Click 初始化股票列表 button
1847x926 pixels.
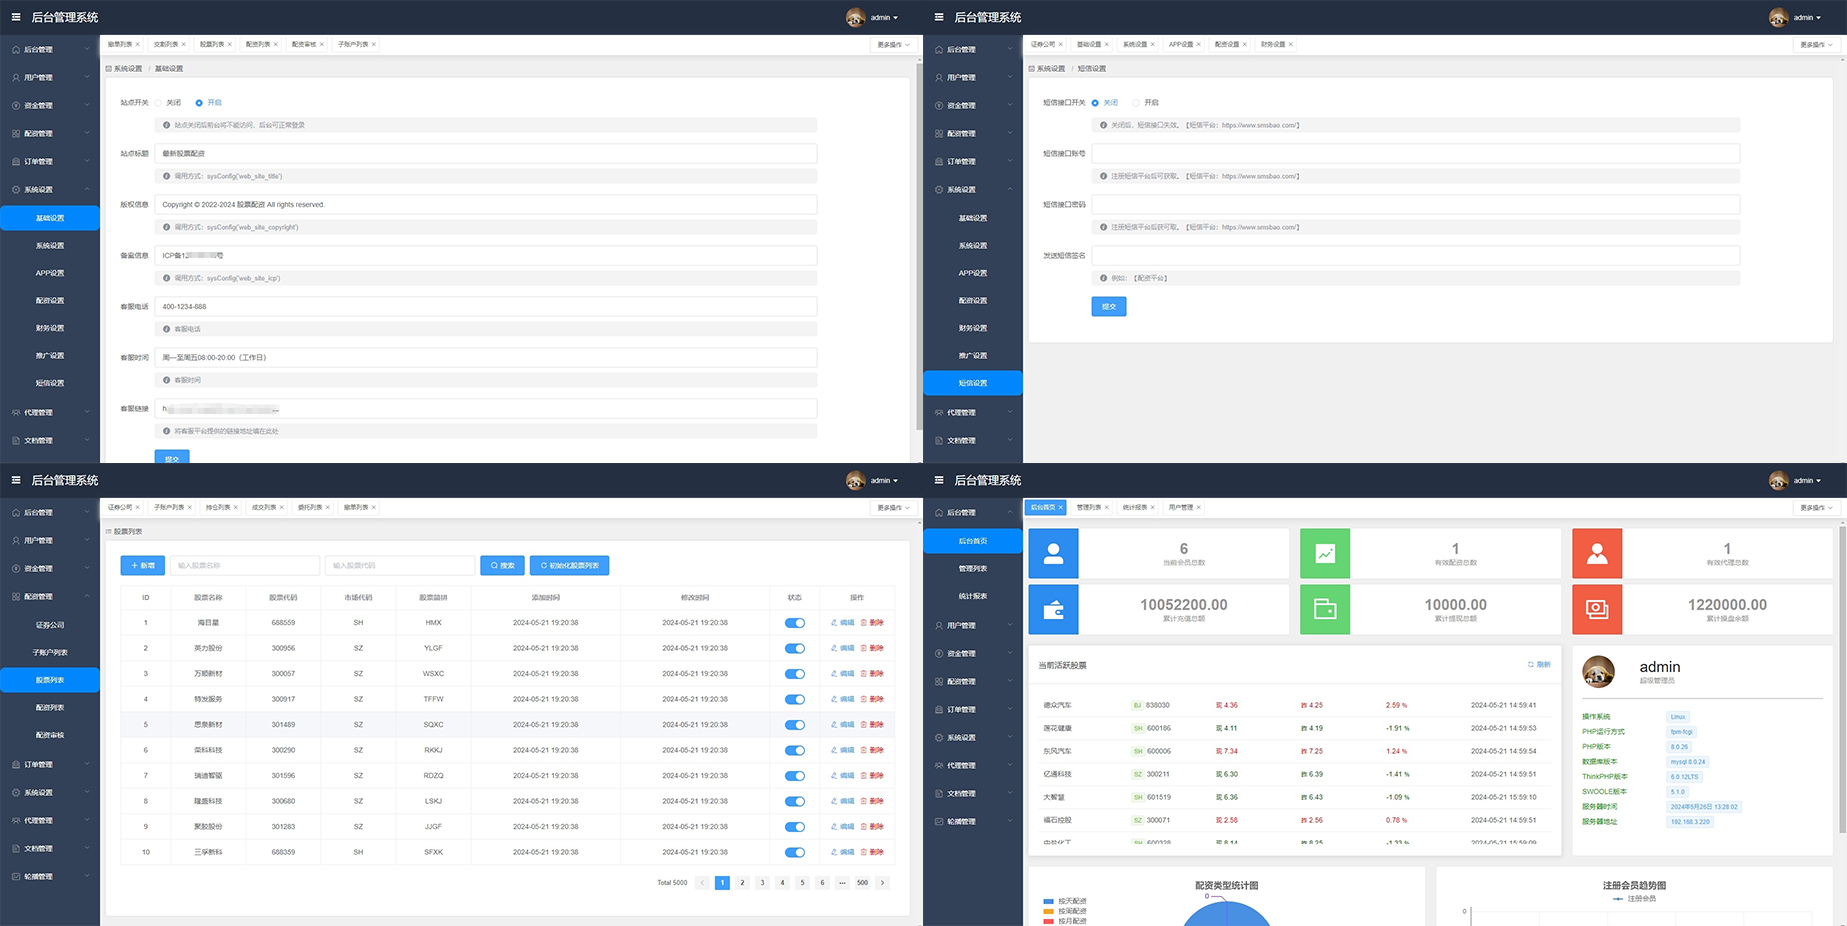(570, 566)
